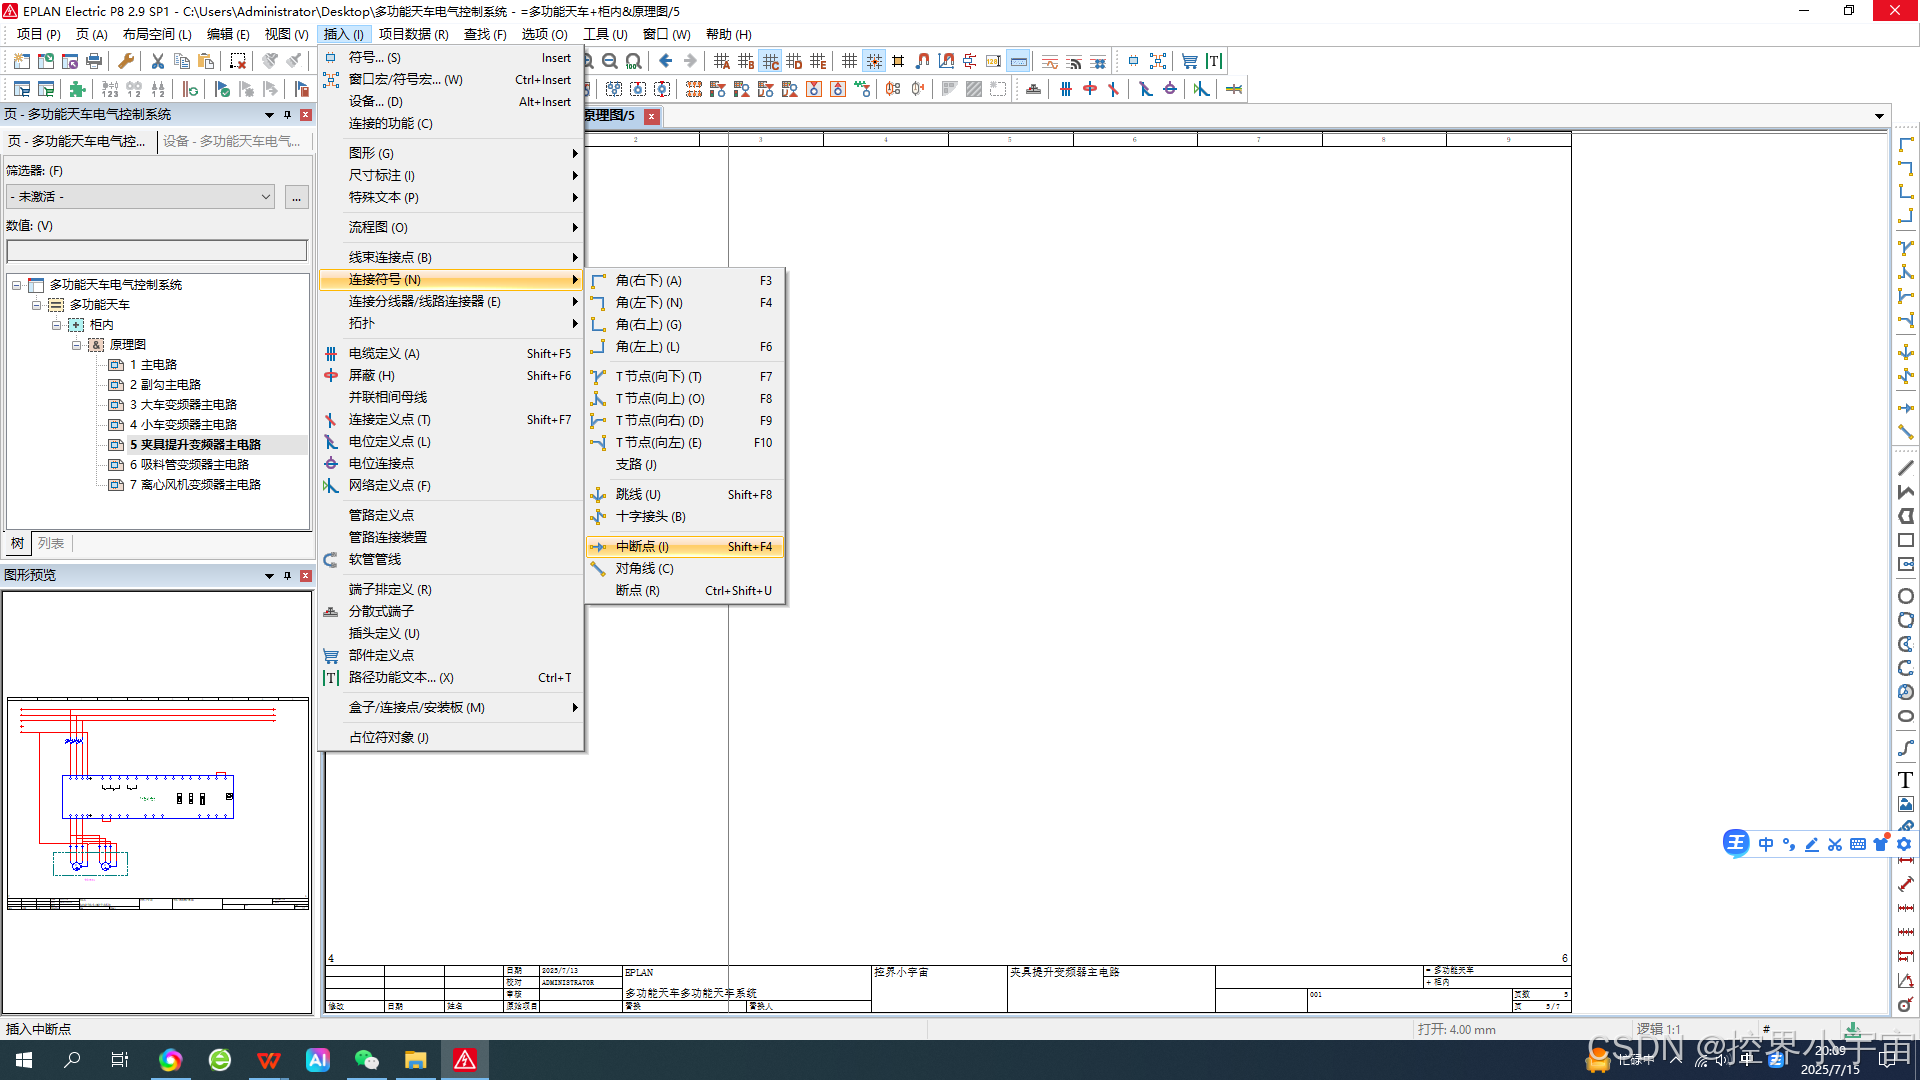
Task: Toggle object snap magnet icon
Action: (922, 61)
